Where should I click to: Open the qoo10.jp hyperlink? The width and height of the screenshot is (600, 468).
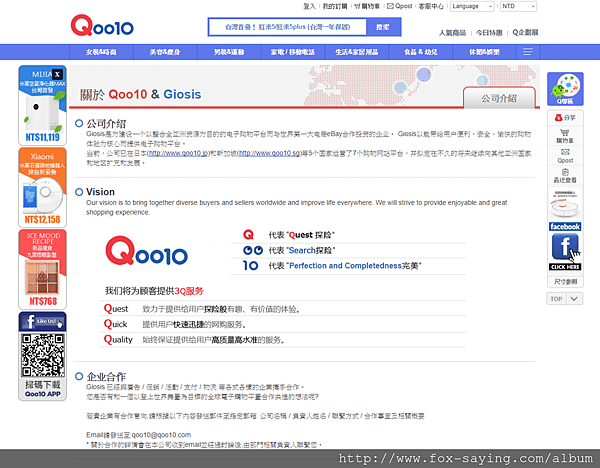178,153
